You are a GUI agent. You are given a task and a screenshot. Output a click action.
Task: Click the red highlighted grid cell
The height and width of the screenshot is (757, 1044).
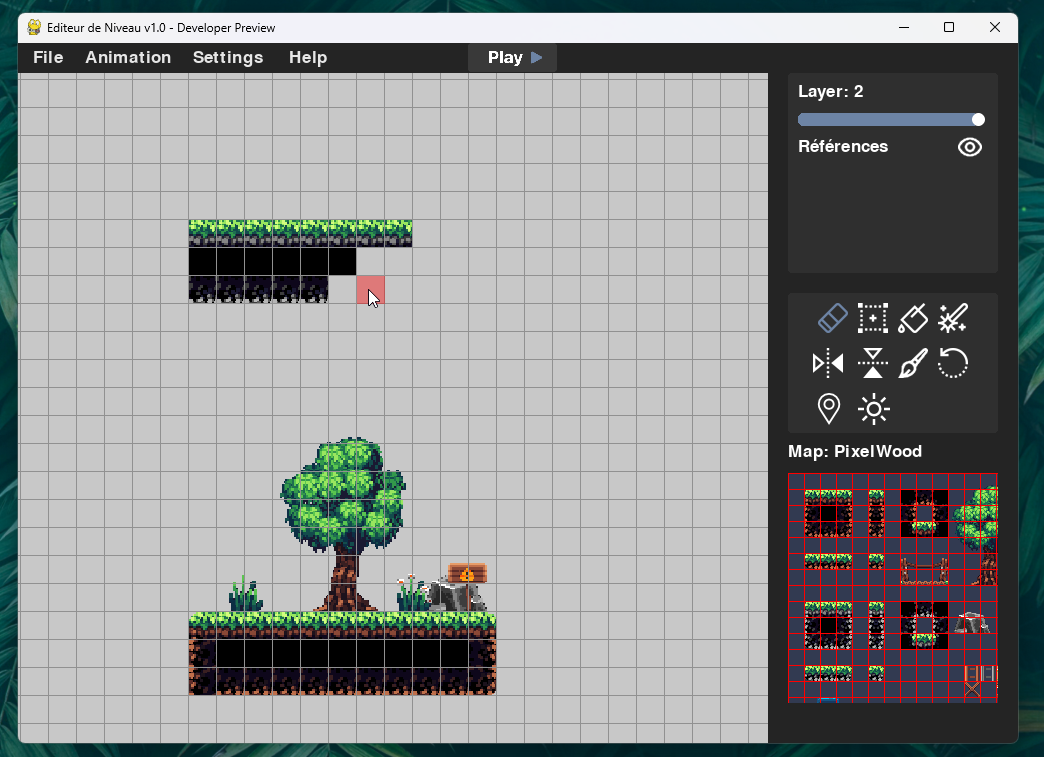tap(370, 290)
